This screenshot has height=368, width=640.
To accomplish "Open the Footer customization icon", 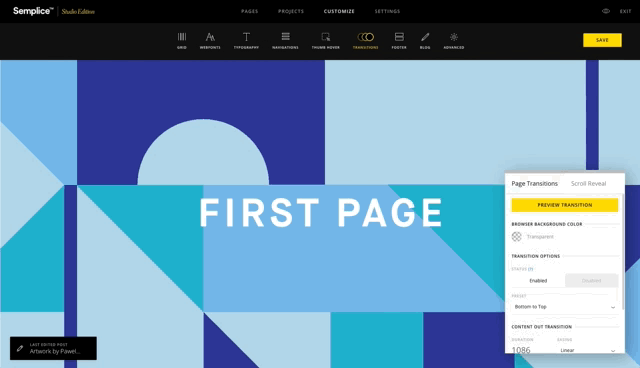I will pyautogui.click(x=399, y=37).
